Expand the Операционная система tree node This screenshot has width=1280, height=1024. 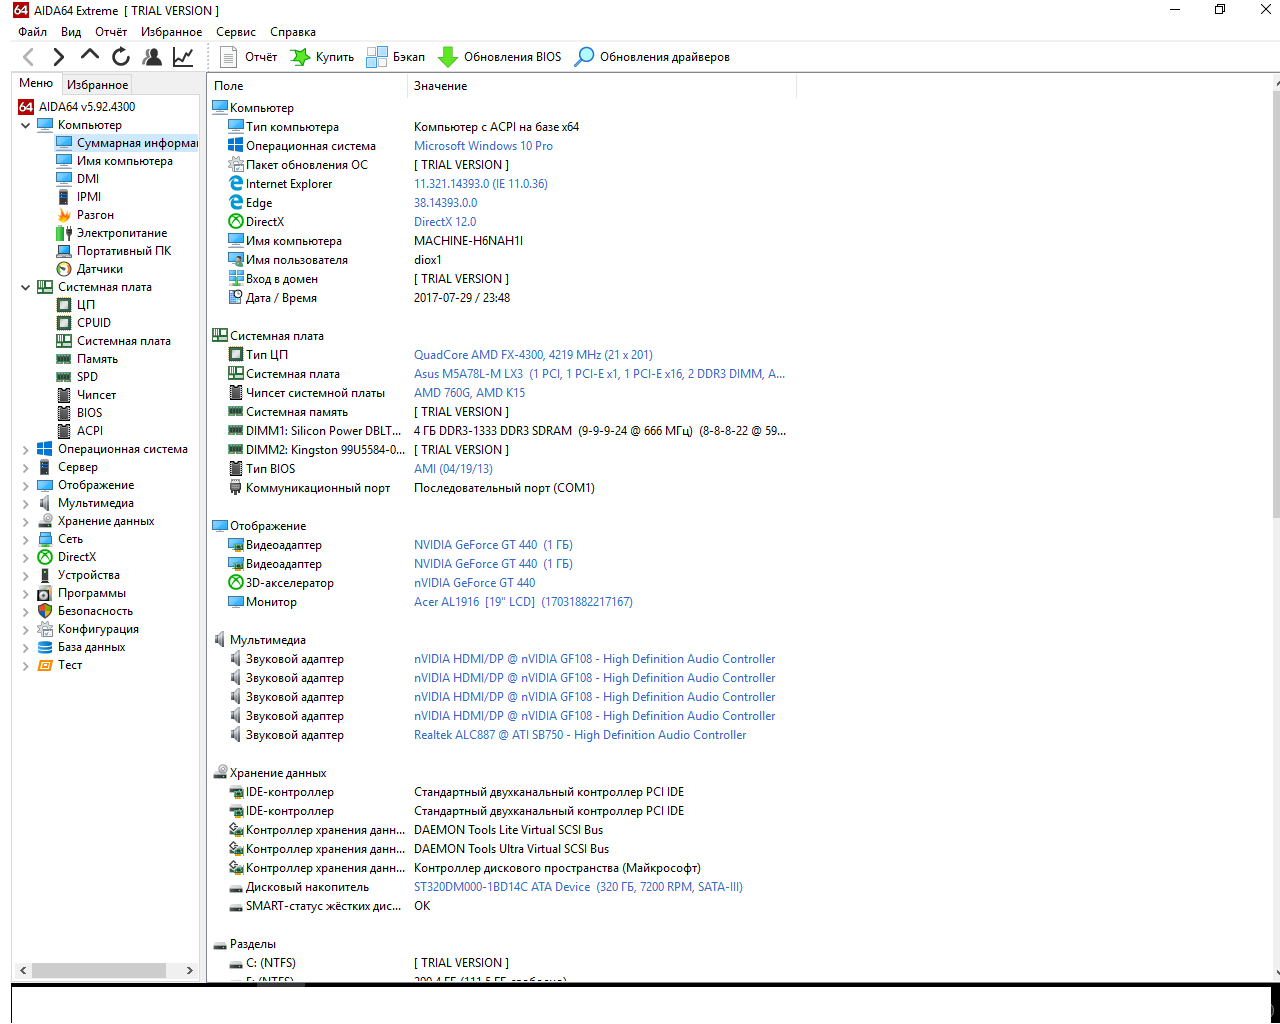tap(26, 449)
